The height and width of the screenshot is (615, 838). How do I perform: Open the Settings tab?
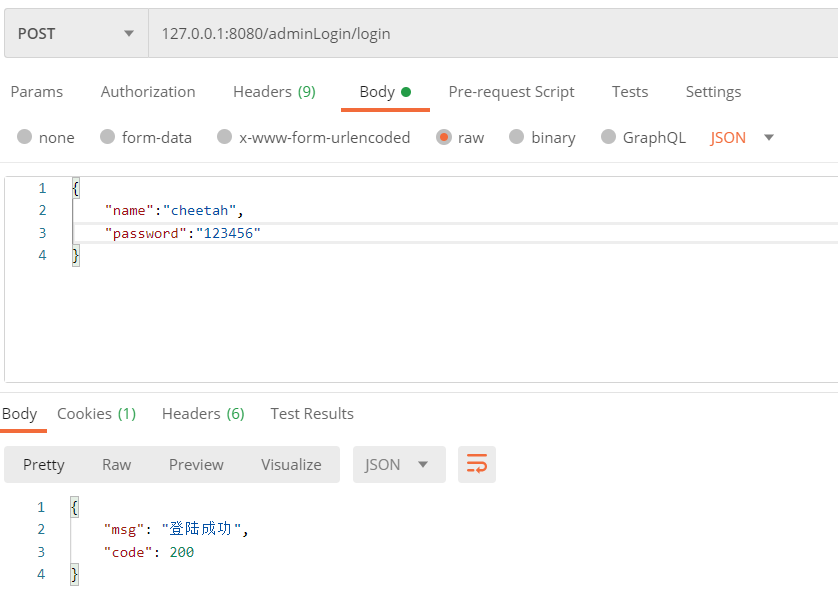point(713,92)
